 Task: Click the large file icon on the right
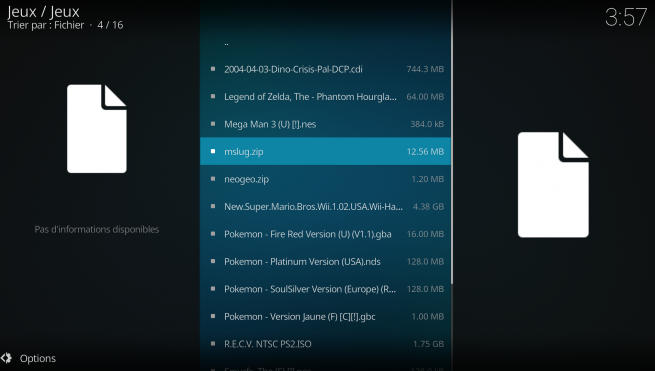click(553, 185)
